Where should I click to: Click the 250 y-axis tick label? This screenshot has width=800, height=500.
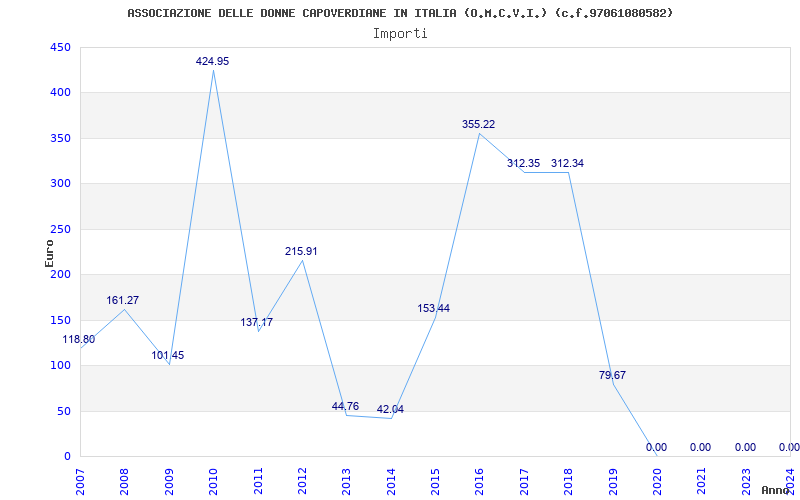[60, 229]
